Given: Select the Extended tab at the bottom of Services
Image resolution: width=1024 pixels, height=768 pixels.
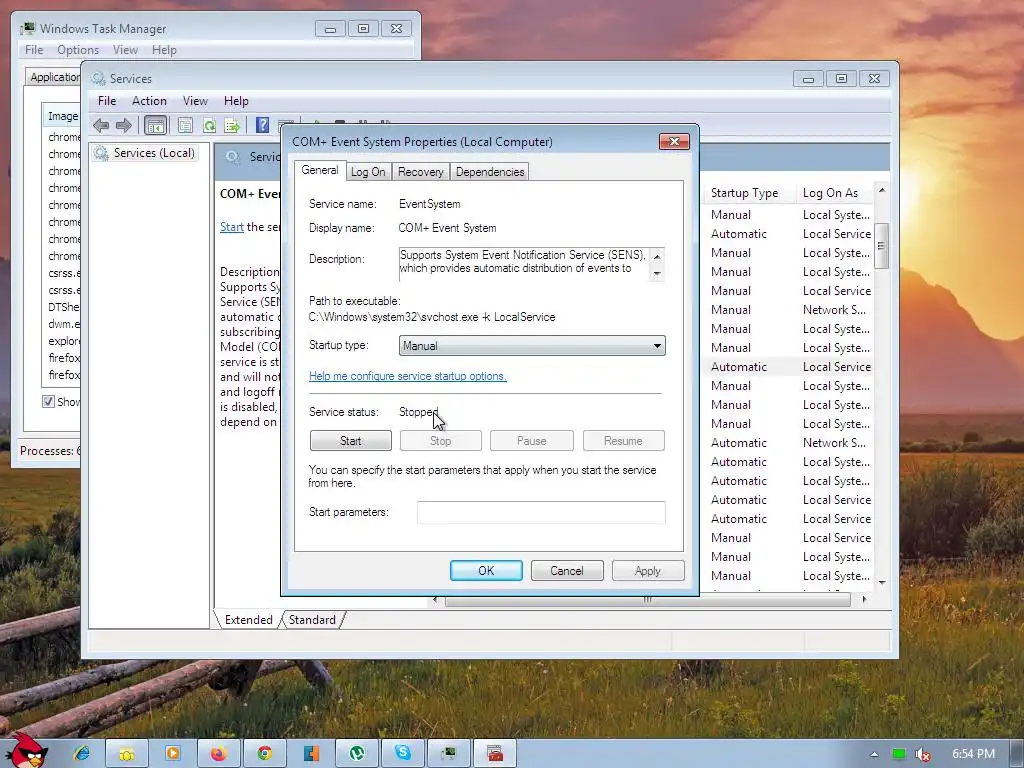Looking at the screenshot, I should coord(248,620).
